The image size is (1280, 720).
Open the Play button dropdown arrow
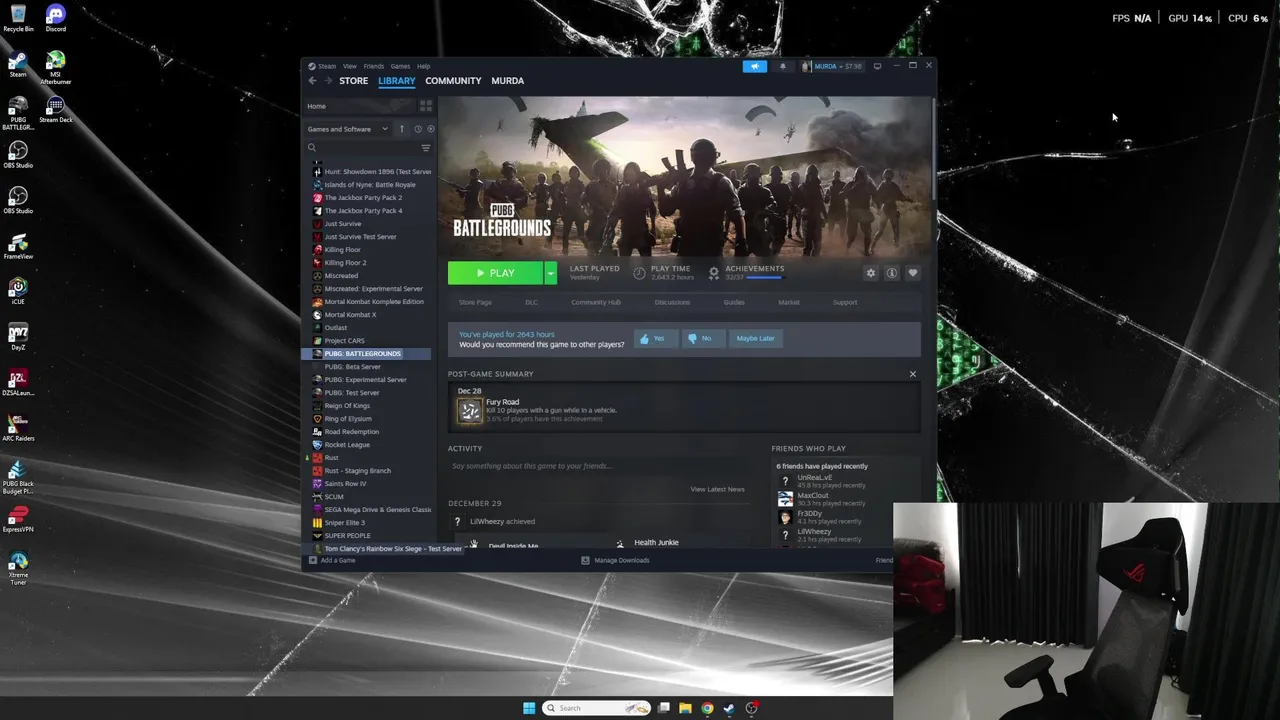(550, 273)
